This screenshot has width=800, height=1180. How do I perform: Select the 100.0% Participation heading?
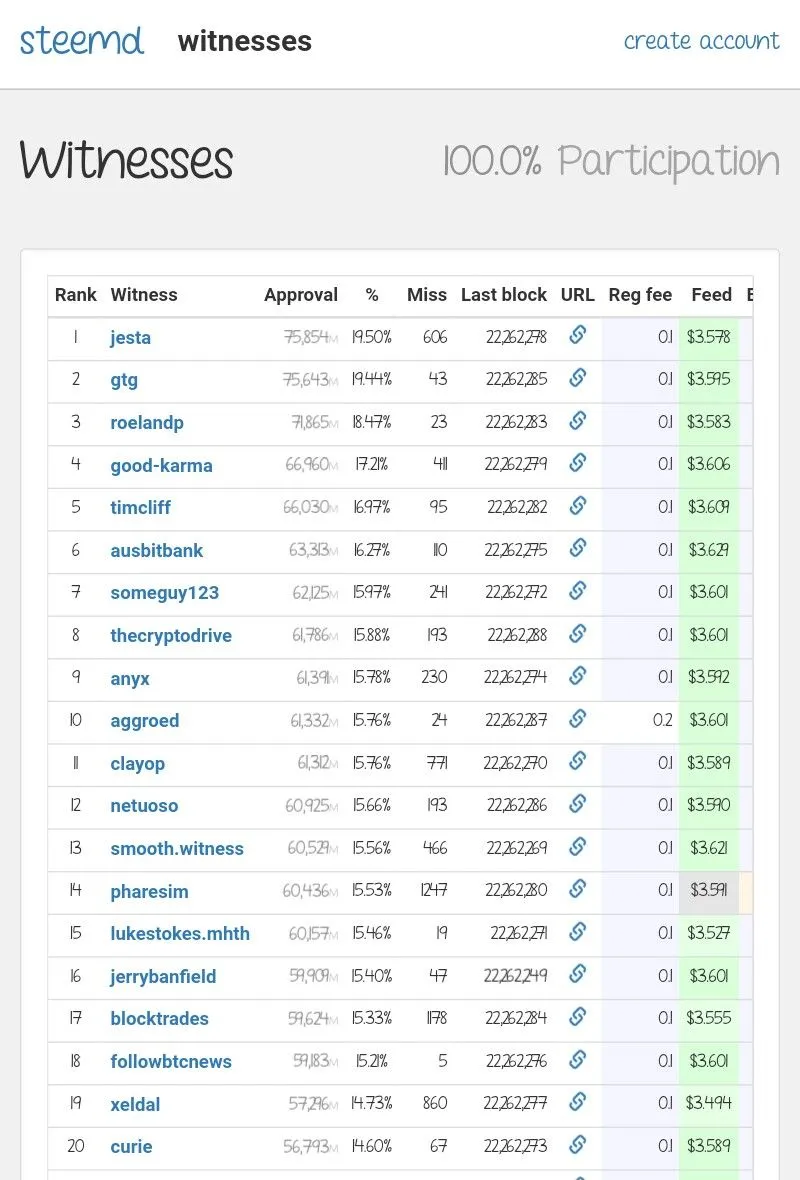tap(611, 161)
